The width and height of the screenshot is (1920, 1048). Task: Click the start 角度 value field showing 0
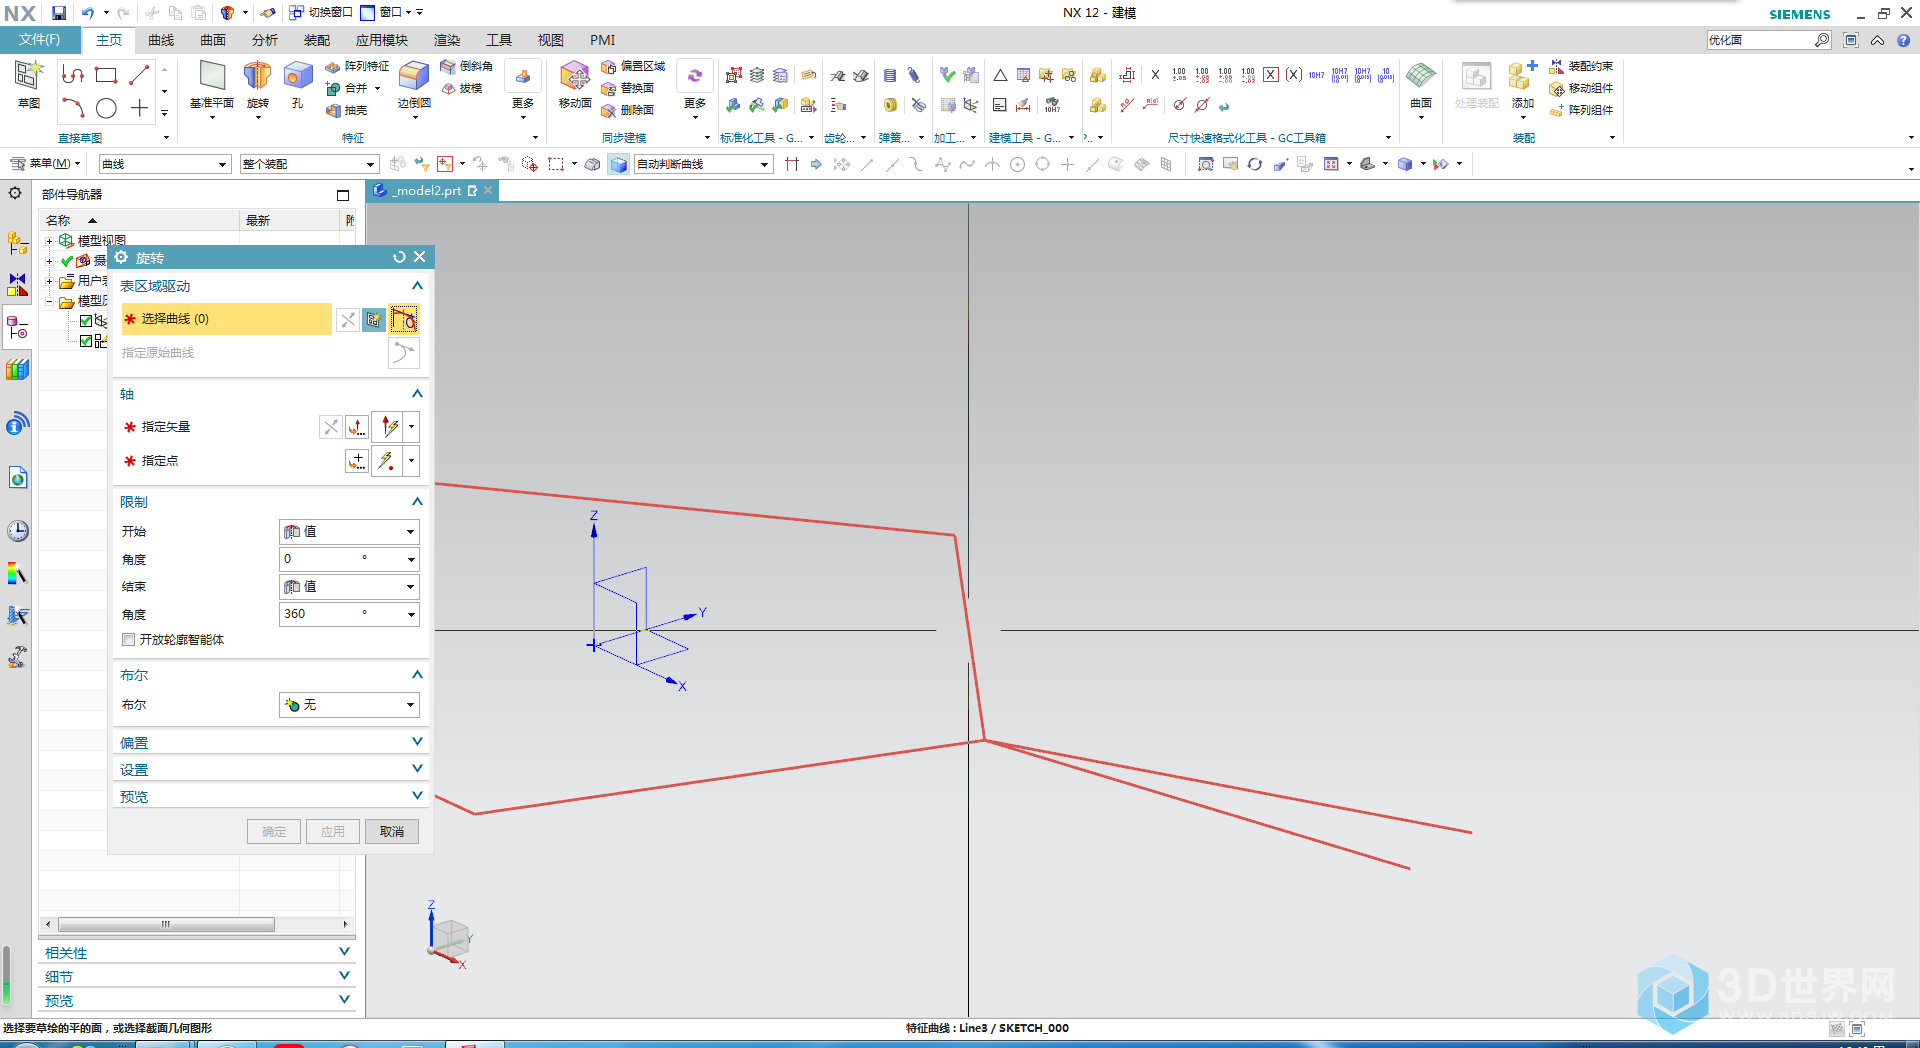(348, 559)
